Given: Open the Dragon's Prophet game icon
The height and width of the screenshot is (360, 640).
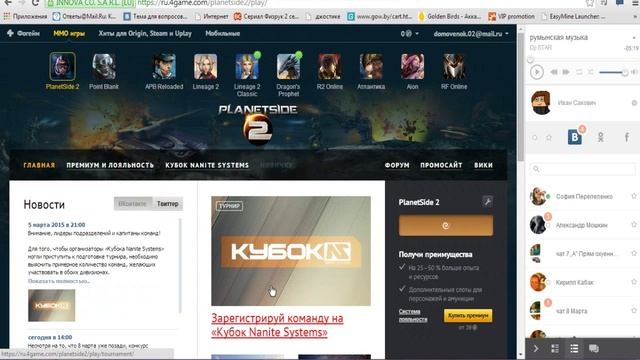Looking at the screenshot, I should (x=288, y=67).
